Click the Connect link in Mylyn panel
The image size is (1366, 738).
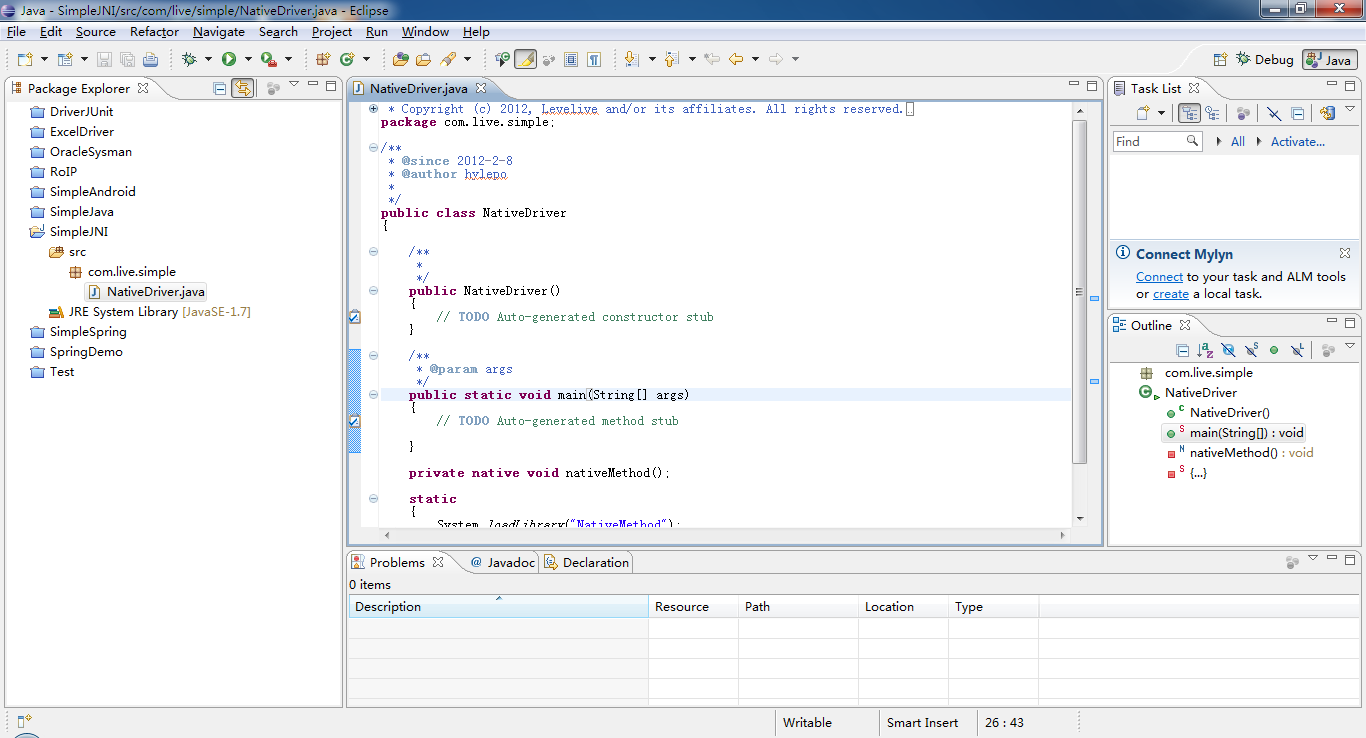click(x=1159, y=277)
